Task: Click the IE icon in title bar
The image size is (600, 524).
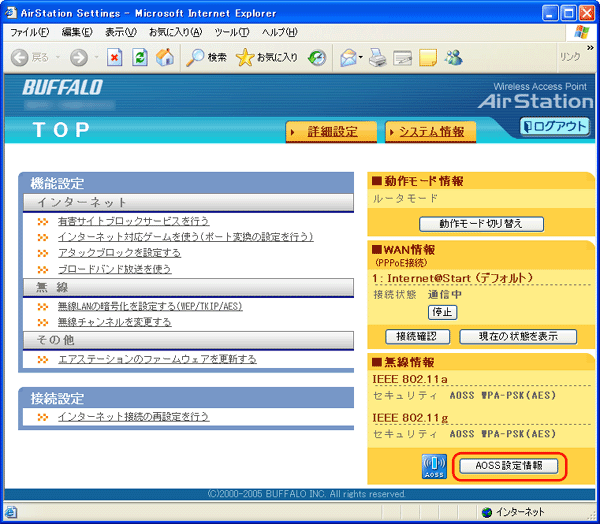Action: 11,13
